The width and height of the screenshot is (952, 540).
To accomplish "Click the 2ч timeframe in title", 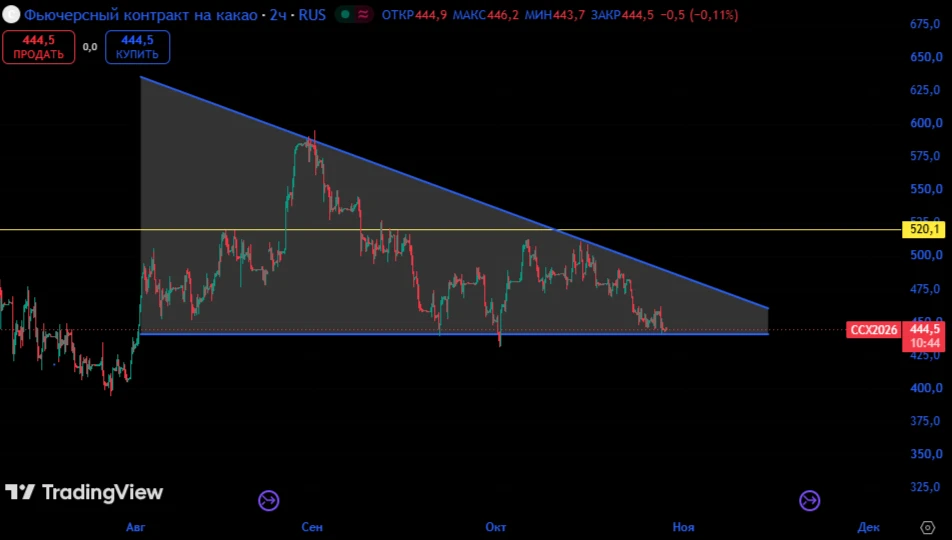I will click(278, 15).
